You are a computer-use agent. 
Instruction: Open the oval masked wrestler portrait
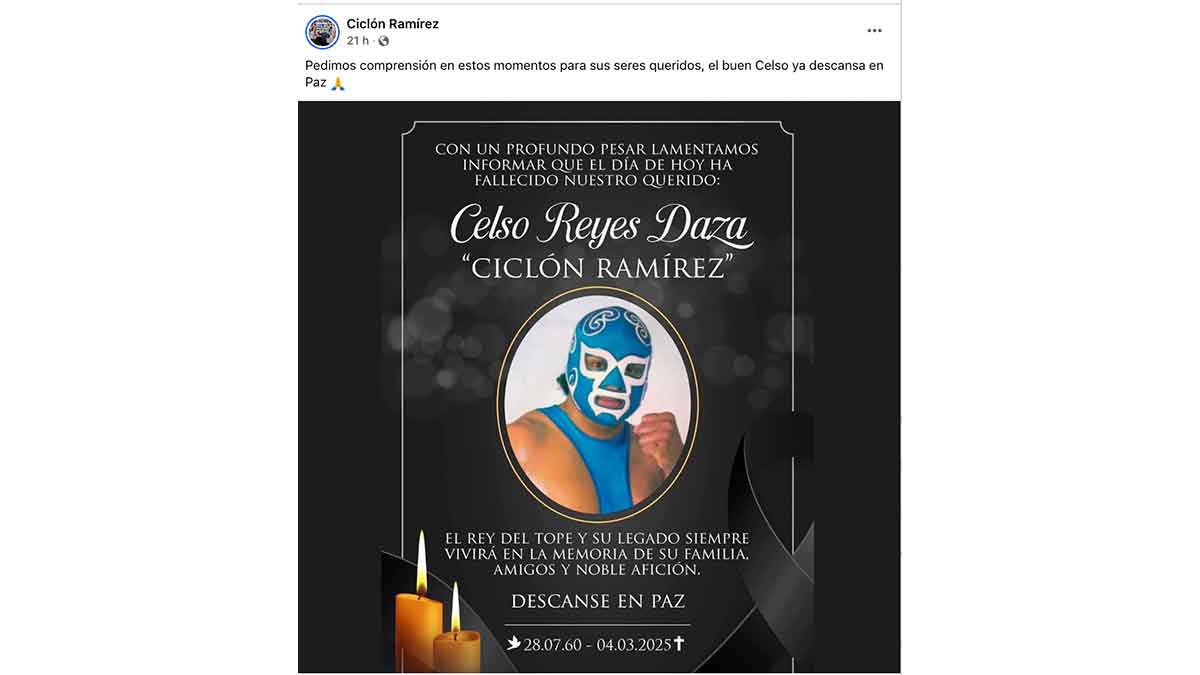point(597,403)
